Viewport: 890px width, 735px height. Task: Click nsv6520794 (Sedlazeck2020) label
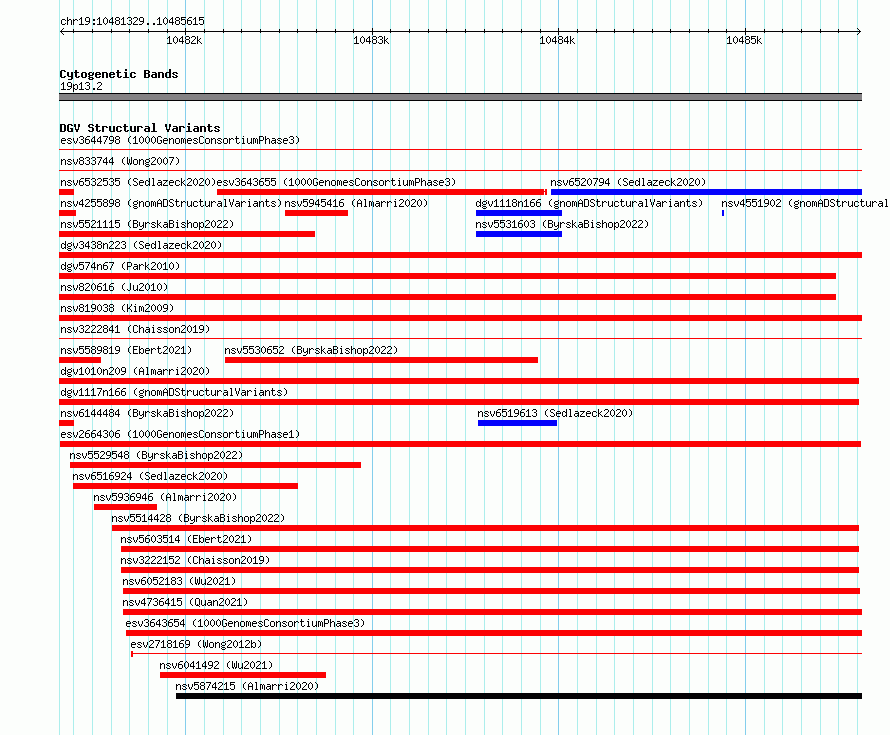628,182
